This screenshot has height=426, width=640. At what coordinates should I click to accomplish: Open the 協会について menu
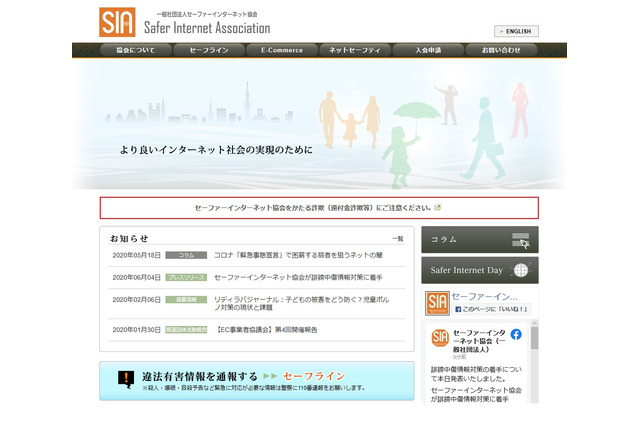[136, 50]
